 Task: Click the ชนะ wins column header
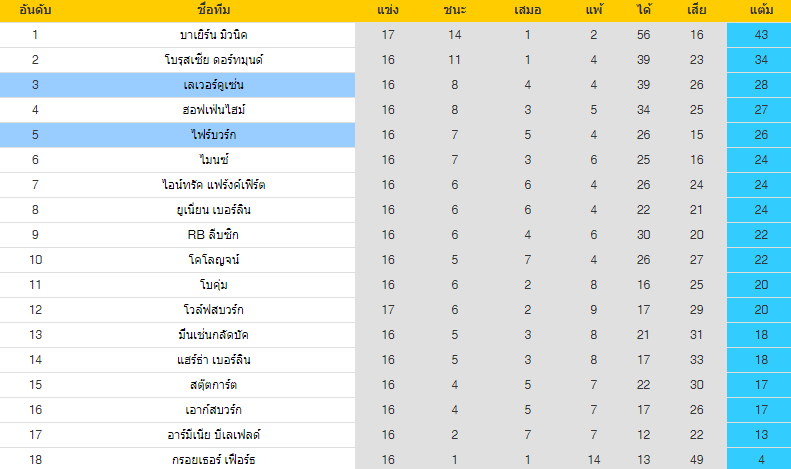tap(455, 10)
